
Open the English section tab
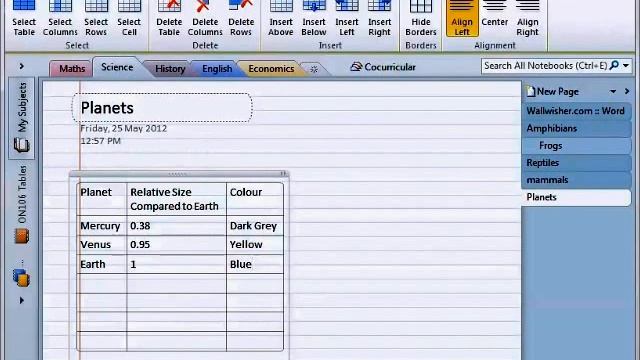click(217, 69)
